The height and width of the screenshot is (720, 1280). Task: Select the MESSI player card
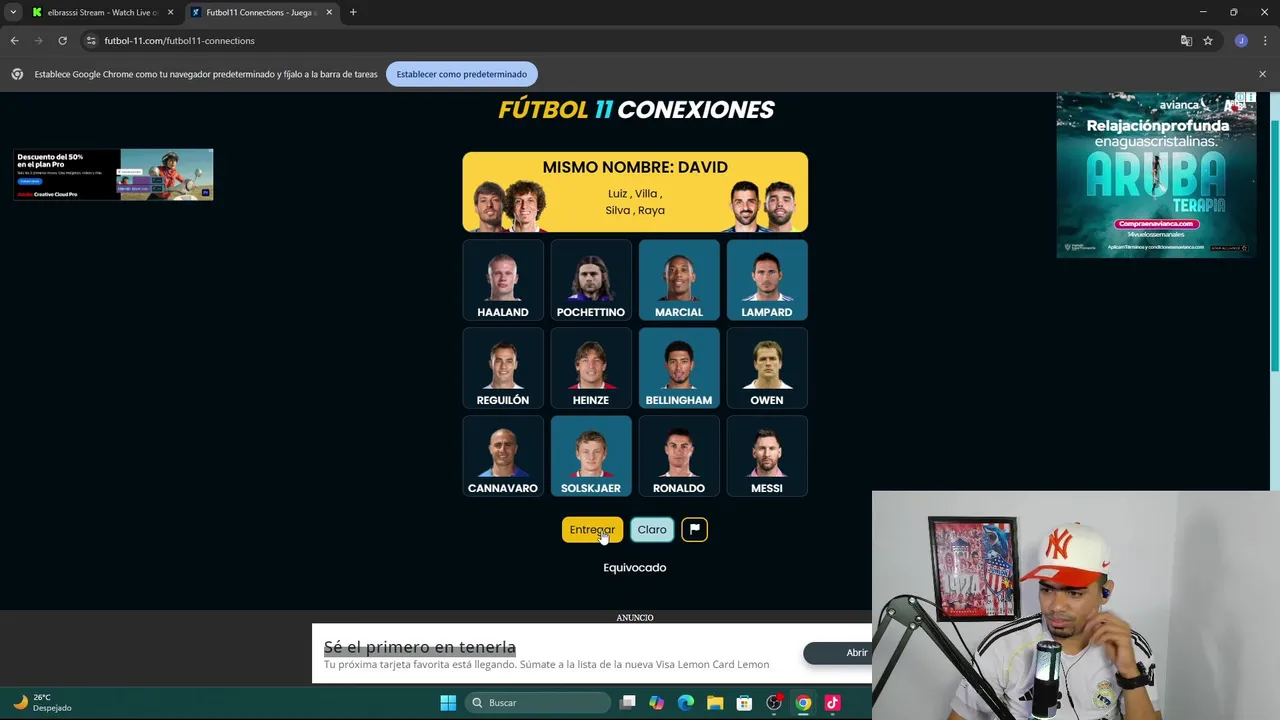pyautogui.click(x=766, y=456)
